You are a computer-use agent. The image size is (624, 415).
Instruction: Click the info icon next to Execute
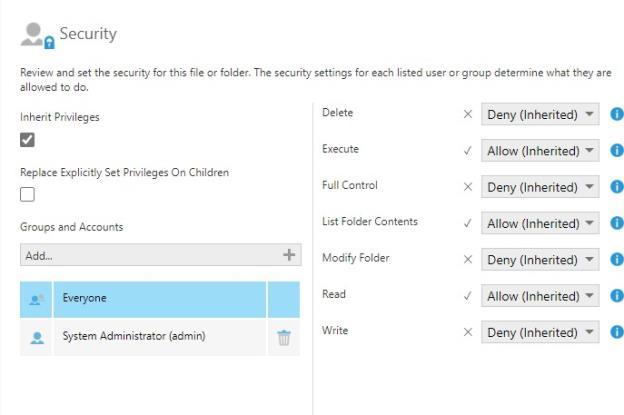coord(616,151)
